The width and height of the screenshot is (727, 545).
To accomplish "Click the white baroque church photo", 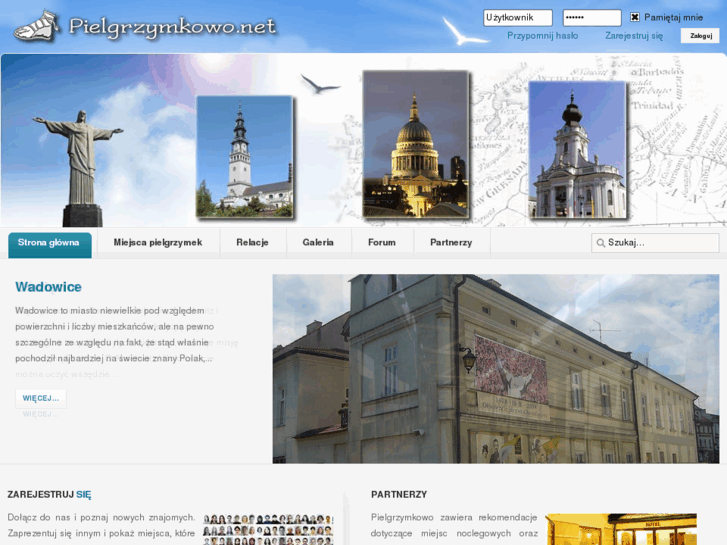I will coord(578,150).
